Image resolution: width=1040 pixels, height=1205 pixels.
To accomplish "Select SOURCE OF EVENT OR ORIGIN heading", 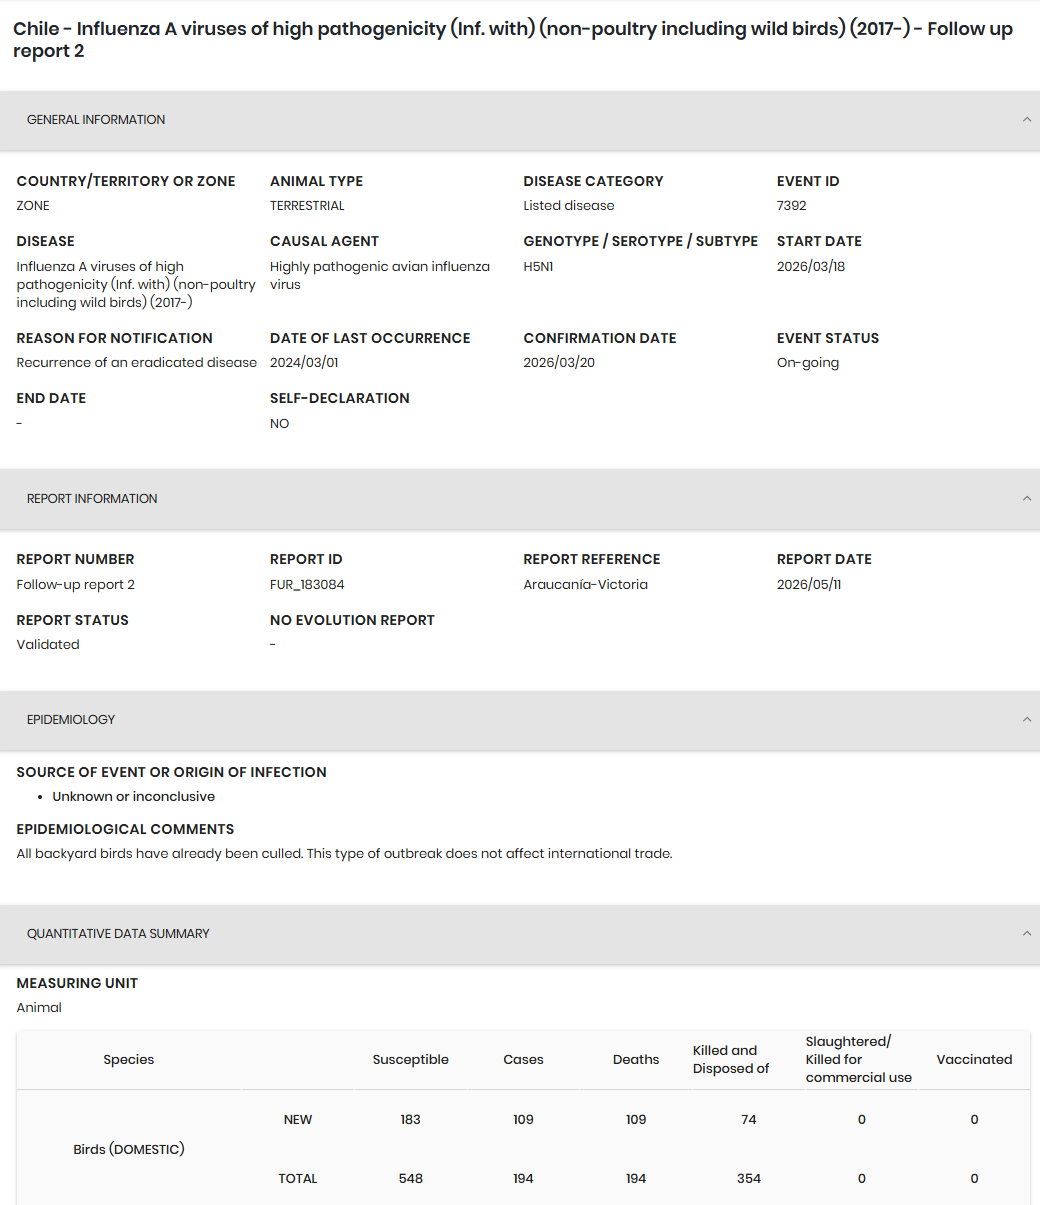I will point(172,773).
